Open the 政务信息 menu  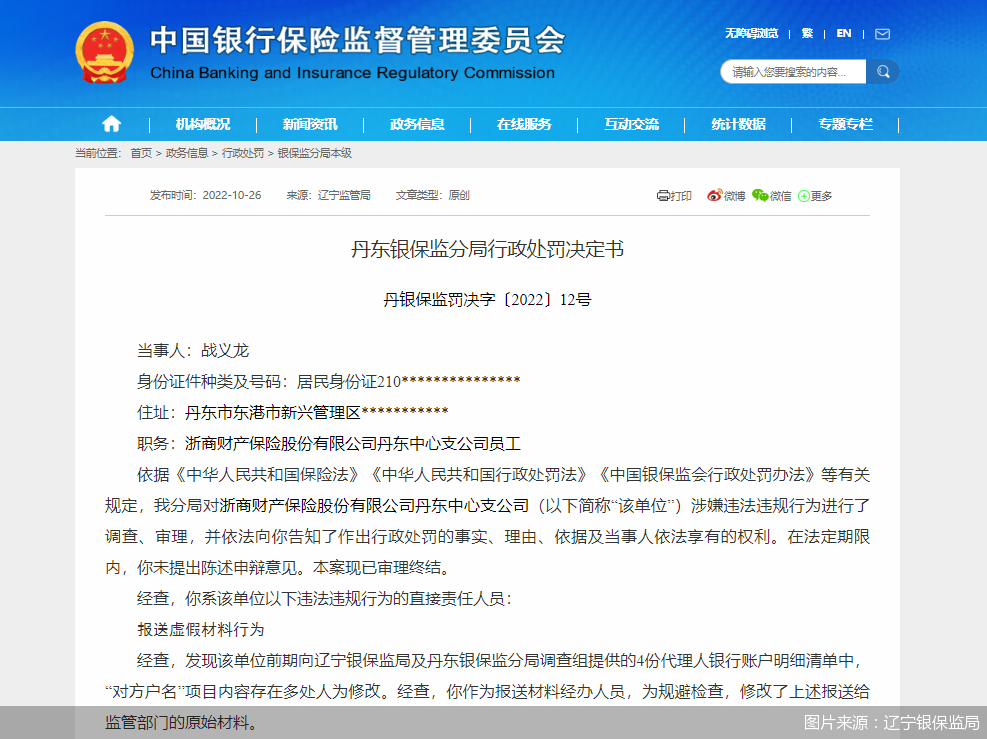tap(417, 125)
